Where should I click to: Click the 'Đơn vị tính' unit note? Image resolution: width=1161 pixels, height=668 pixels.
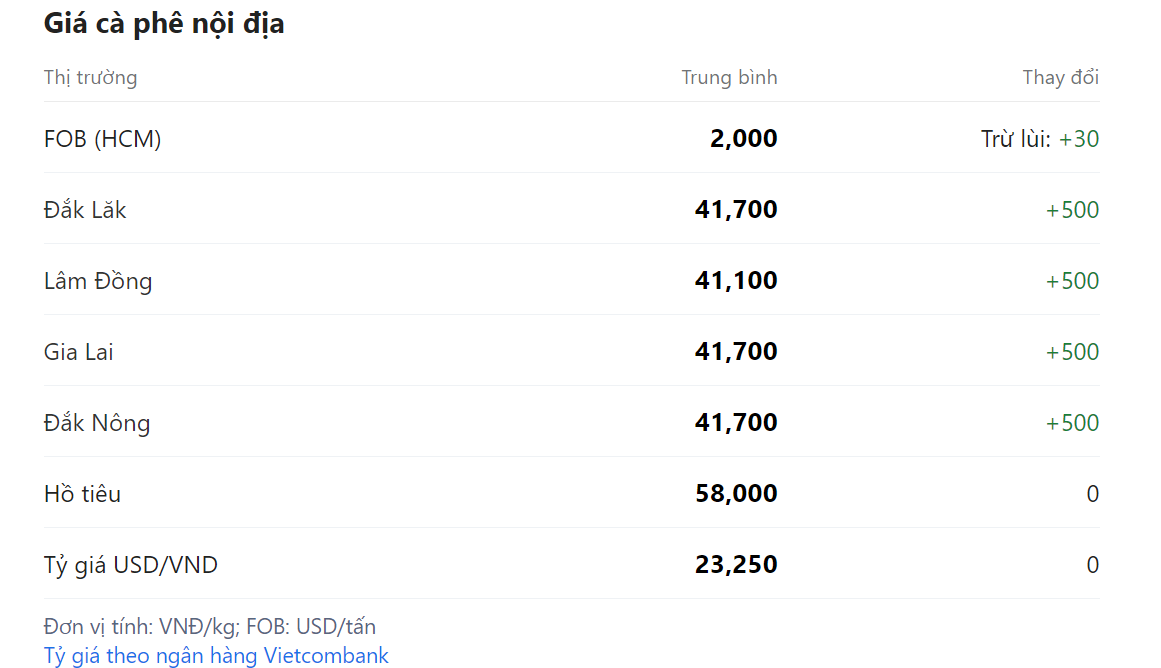click(210, 627)
